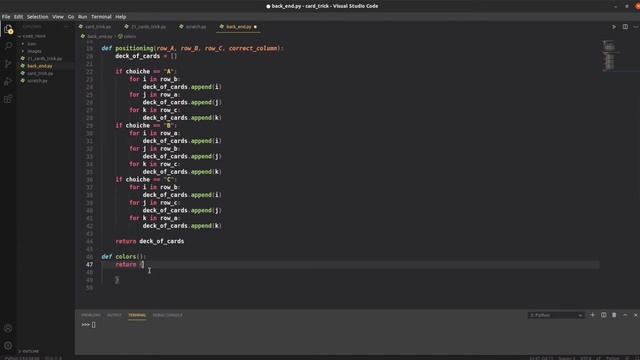The image size is (640, 360).
Task: Open the Selection menu
Action: 38,17
